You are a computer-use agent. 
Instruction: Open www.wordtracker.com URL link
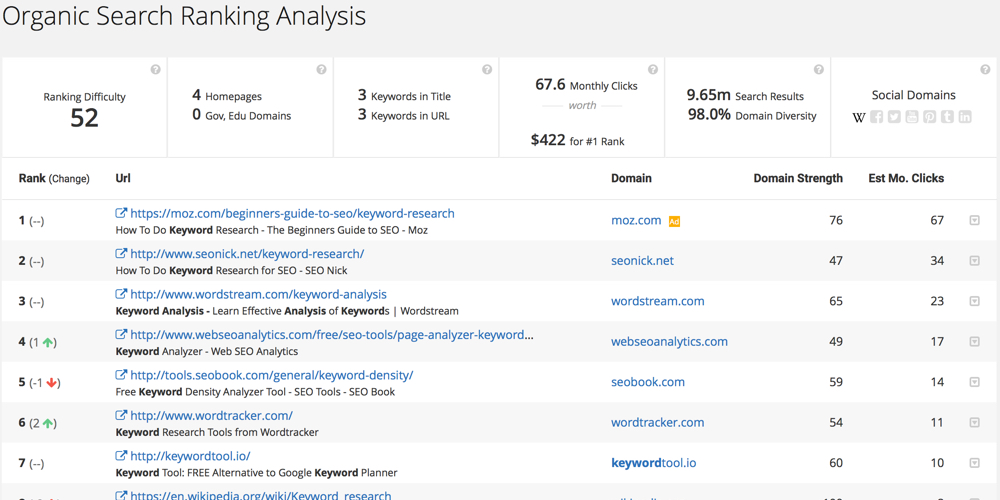pyautogui.click(x=211, y=415)
